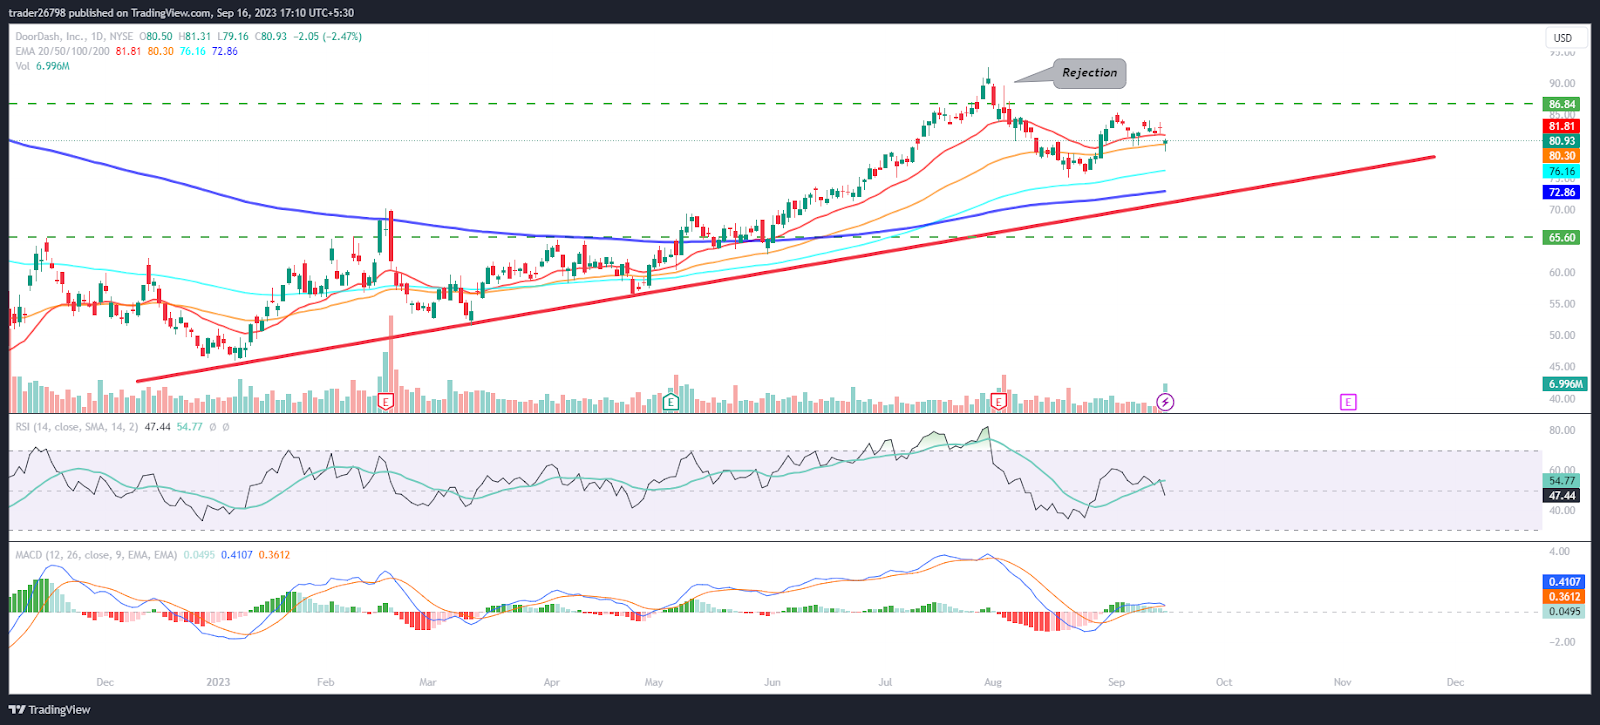The image size is (1600, 725).
Task: Click the 2023 label on the time axis
Action: [x=218, y=683]
